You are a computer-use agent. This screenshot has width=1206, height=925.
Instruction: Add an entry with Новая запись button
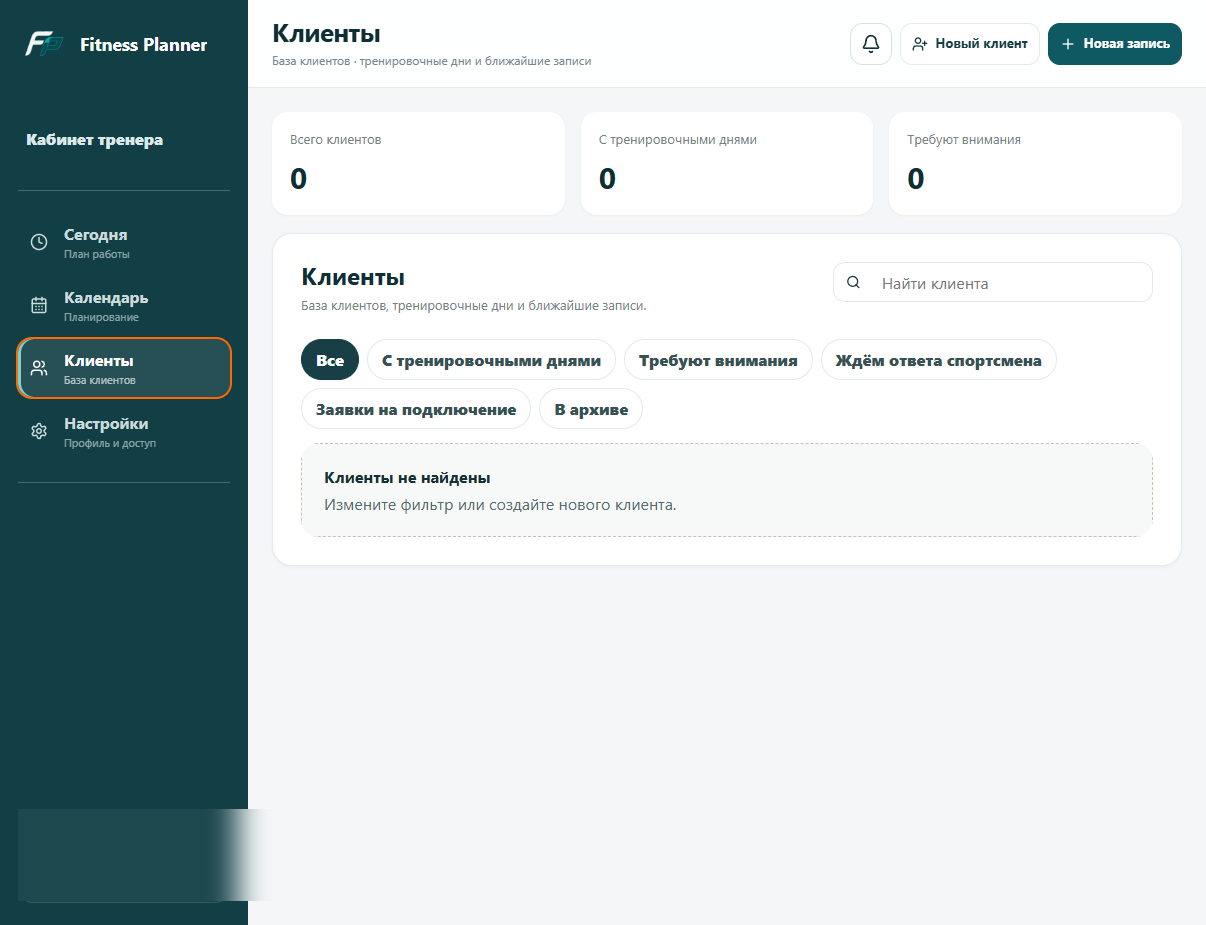[1115, 44]
